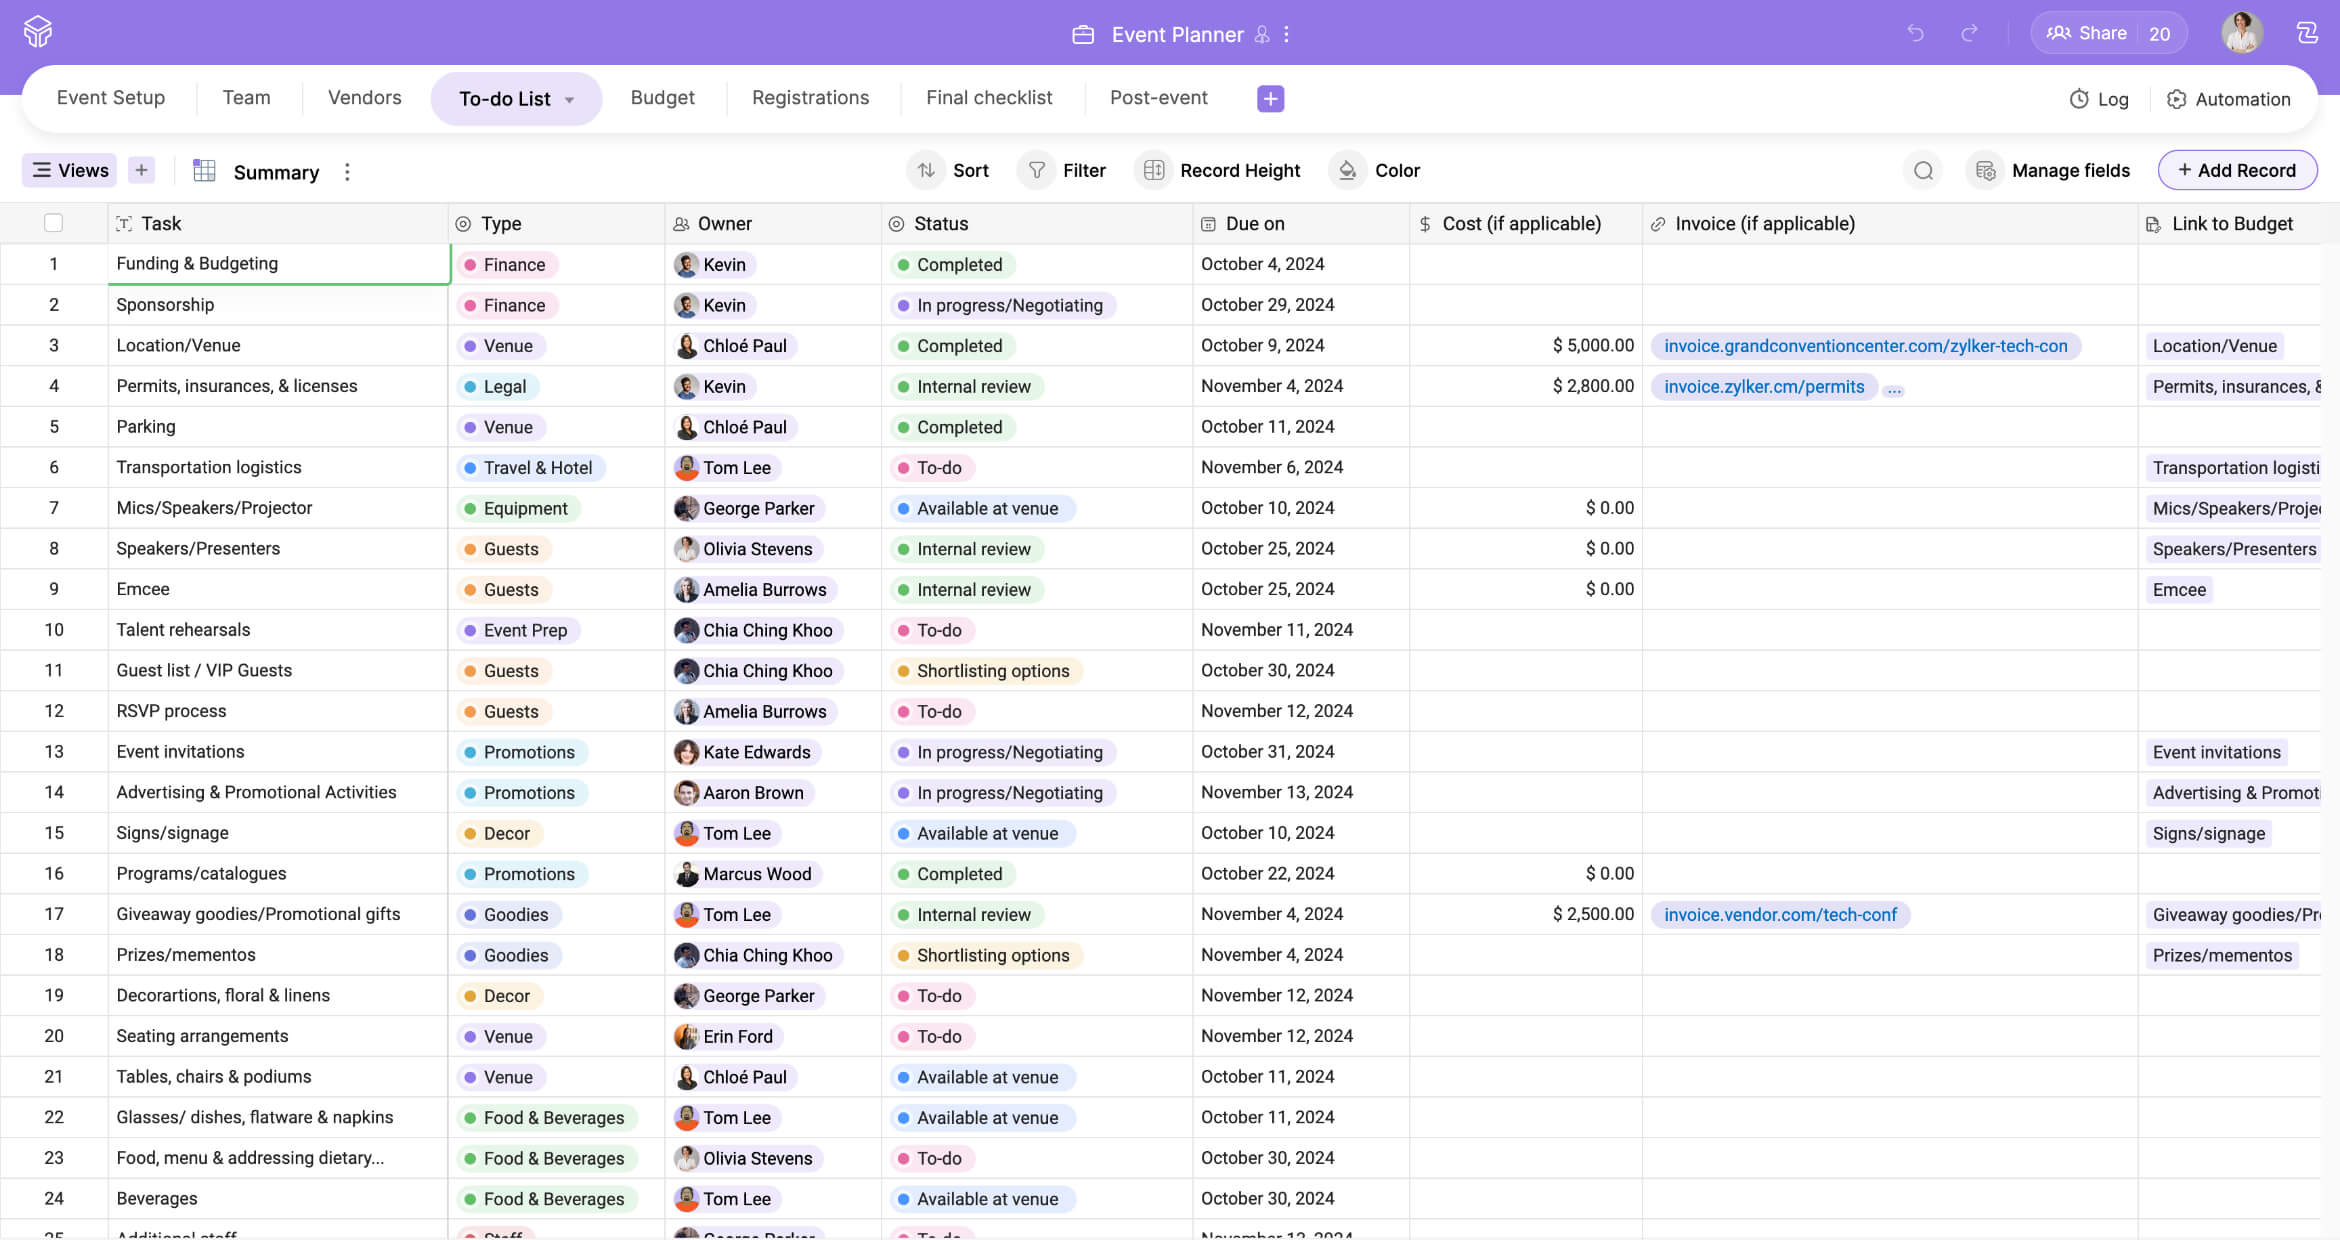2340x1240 pixels.
Task: Open the Log history panel
Action: click(2099, 99)
